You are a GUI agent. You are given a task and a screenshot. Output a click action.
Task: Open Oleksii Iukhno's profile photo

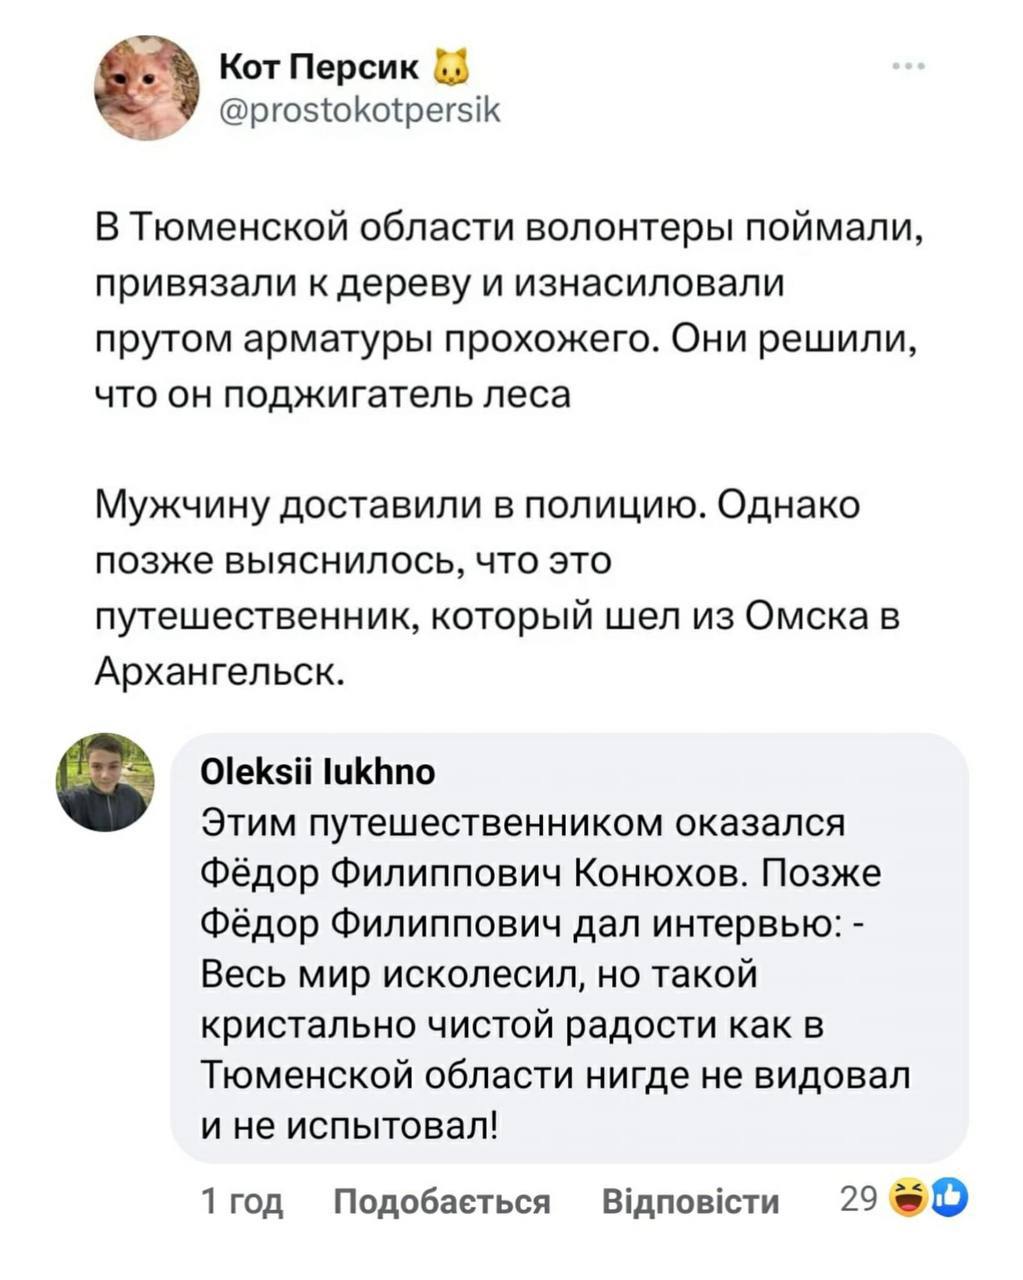pyautogui.click(x=104, y=783)
